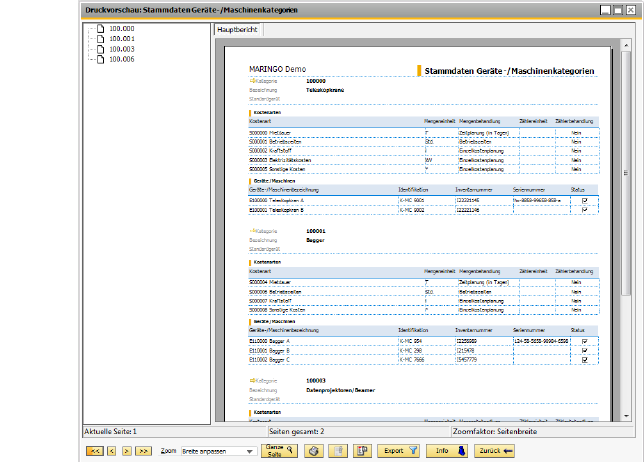644x462 pixels.
Task: Click the greyed document icon beside the printer
Action: click(338, 451)
